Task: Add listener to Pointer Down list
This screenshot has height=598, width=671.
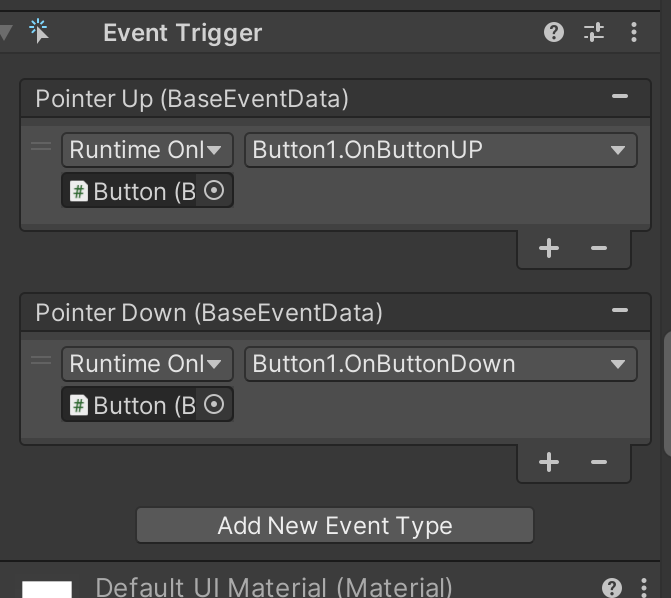Action: tap(549, 462)
